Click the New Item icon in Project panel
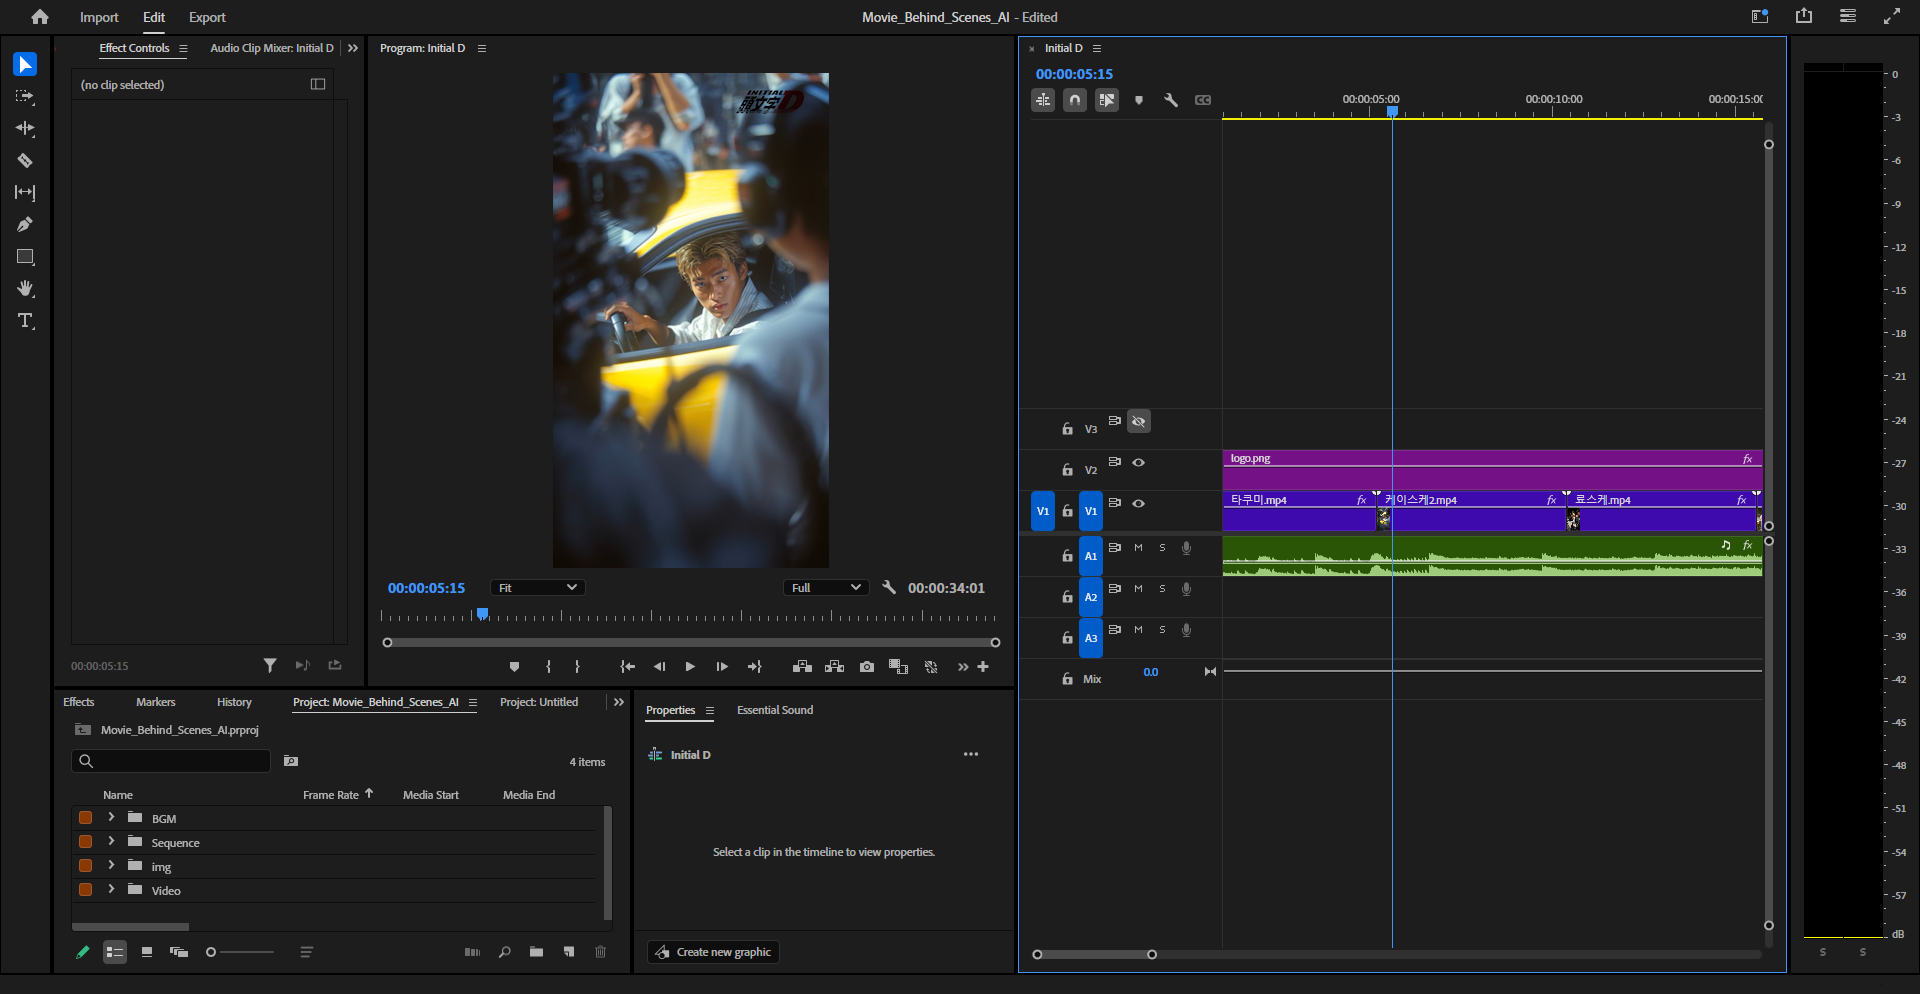 569,952
